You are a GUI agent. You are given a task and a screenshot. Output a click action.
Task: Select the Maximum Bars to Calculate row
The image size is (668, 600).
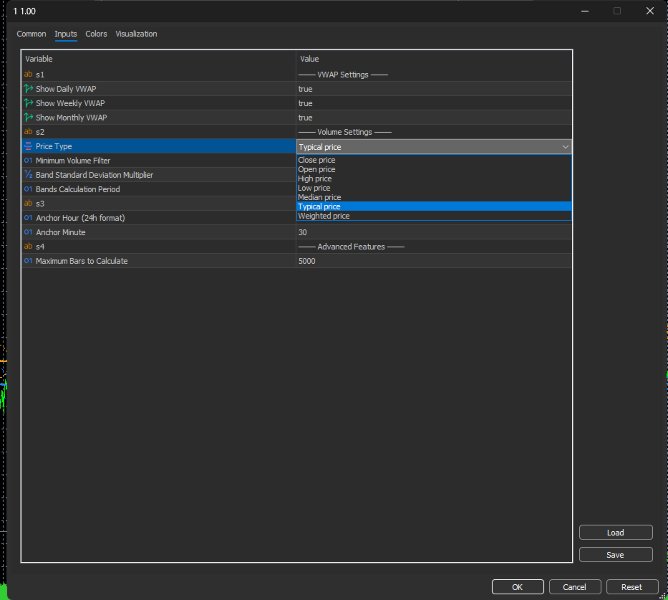158,261
